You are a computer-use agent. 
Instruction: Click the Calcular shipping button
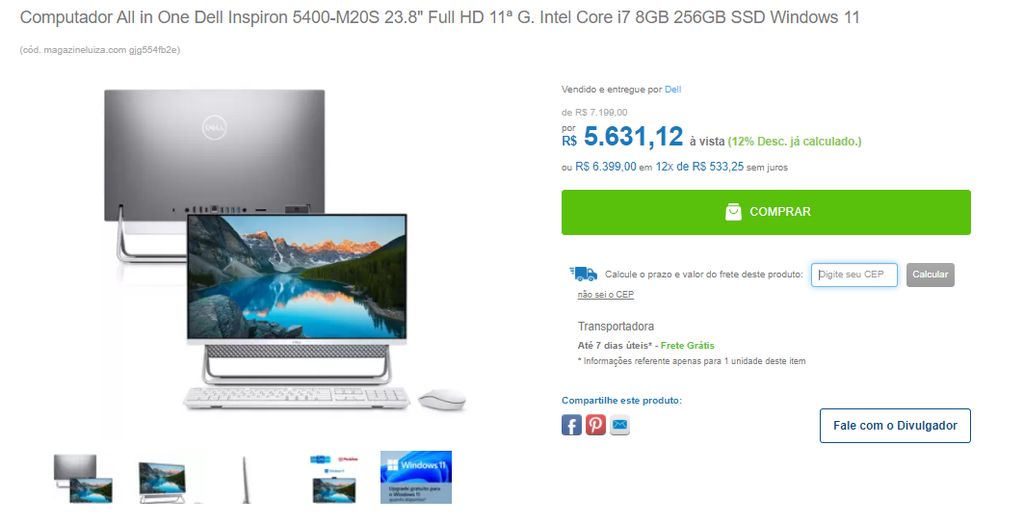[x=930, y=274]
